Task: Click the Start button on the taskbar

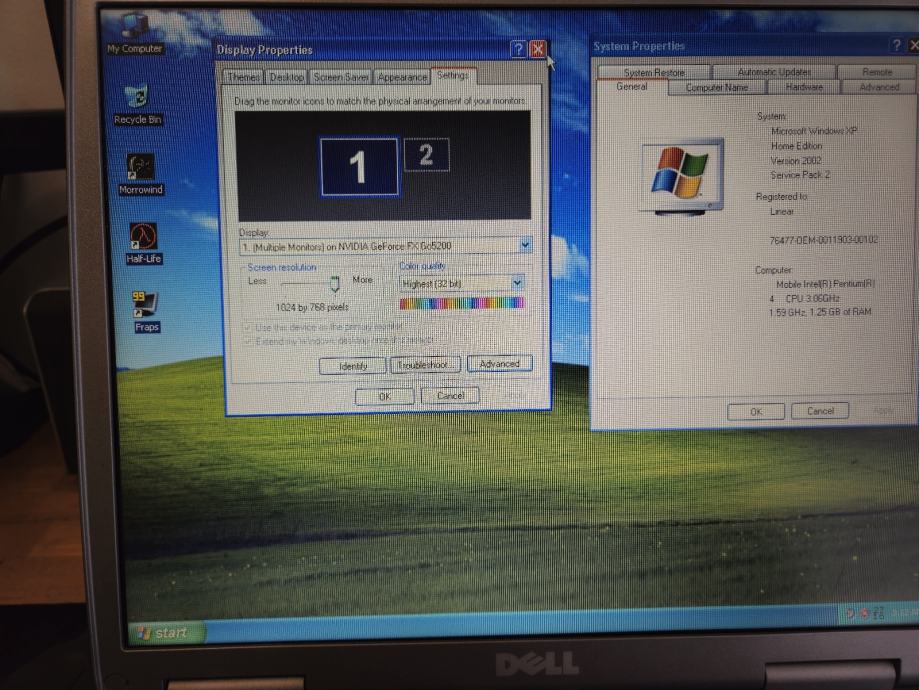Action: tap(166, 633)
